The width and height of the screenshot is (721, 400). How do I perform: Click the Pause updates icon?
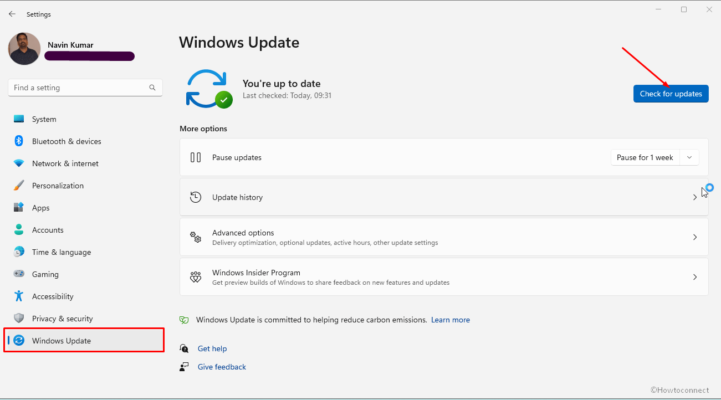click(195, 157)
